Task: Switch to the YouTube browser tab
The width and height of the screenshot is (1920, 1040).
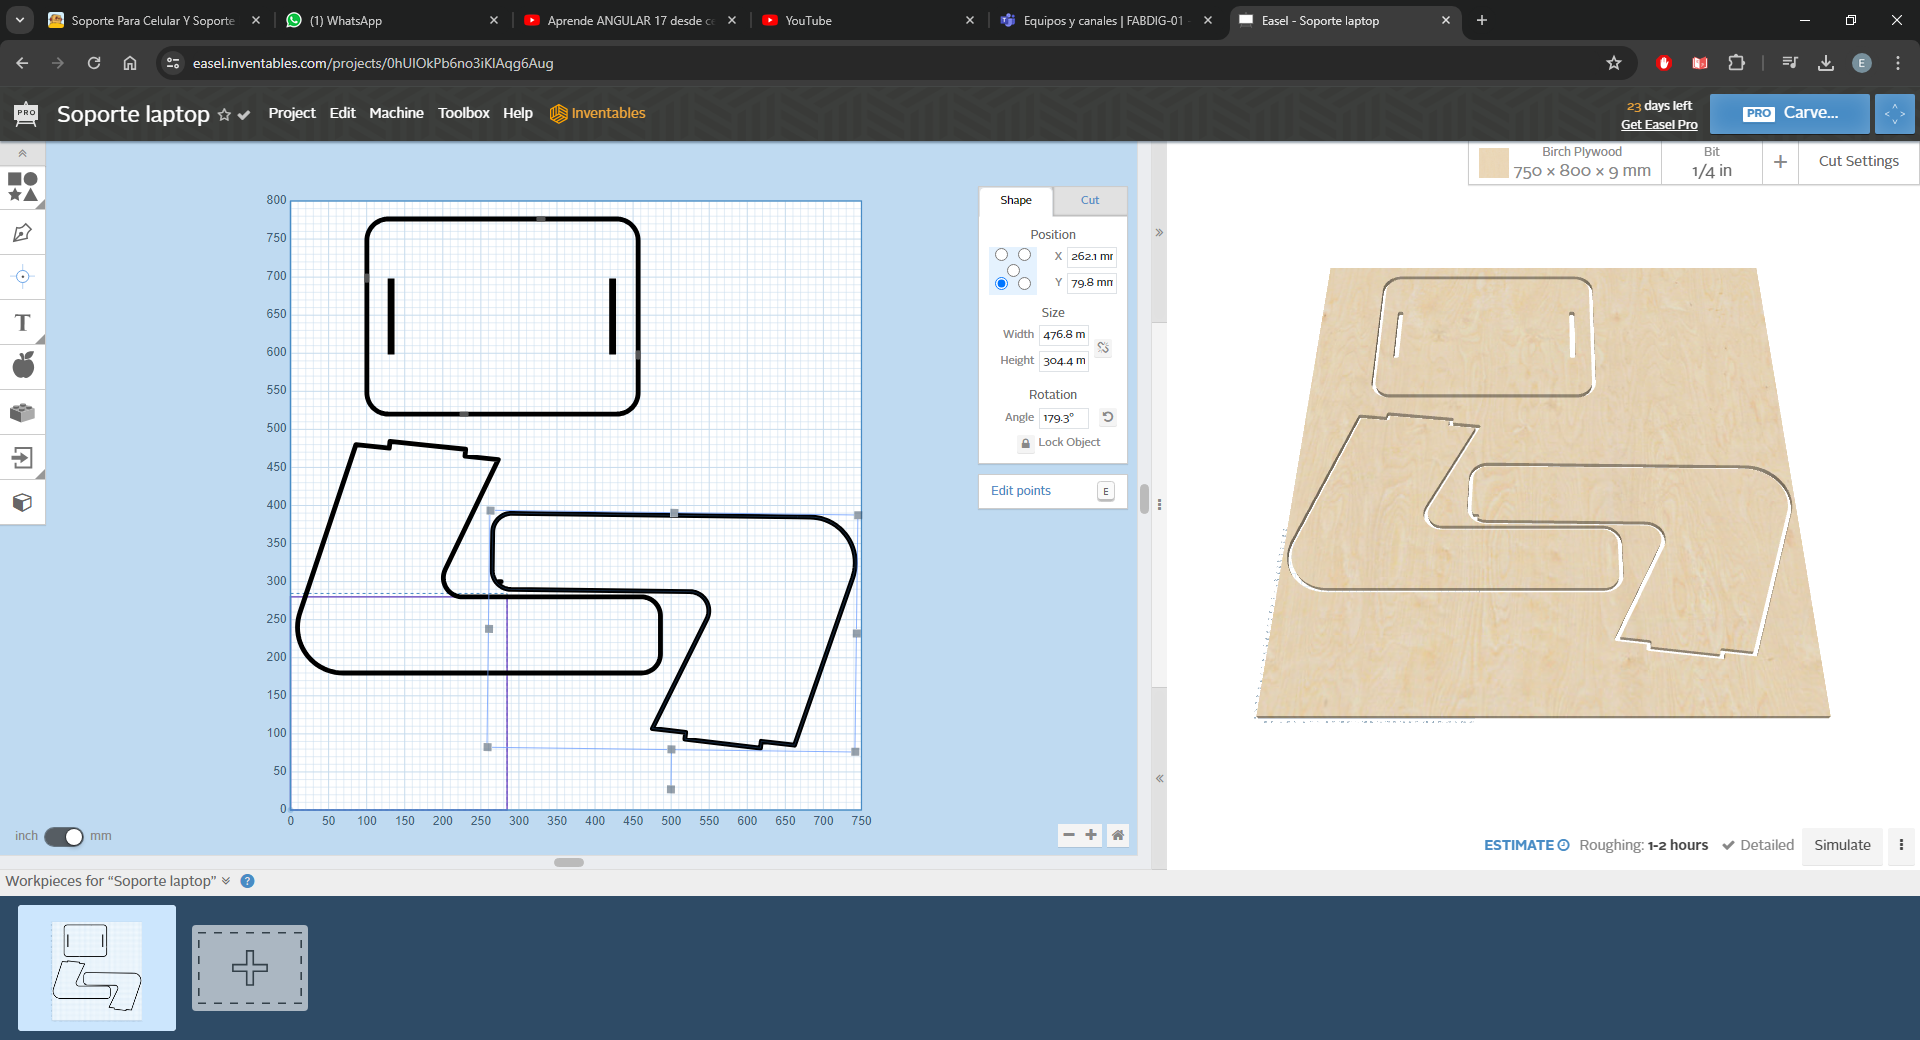Action: (808, 20)
